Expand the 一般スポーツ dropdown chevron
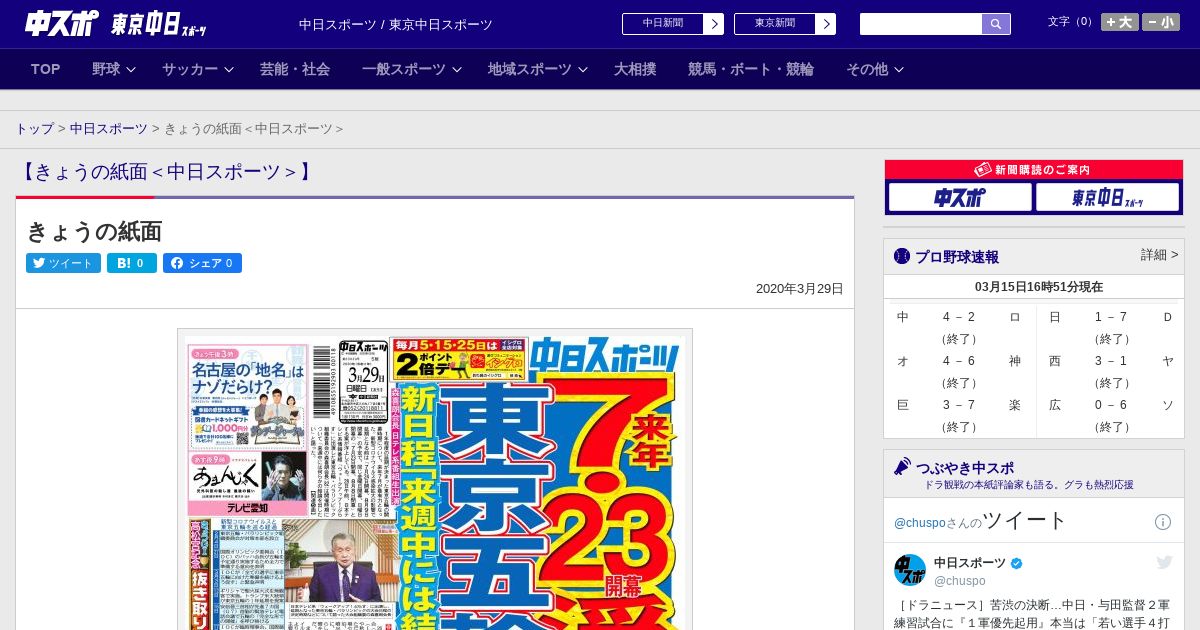This screenshot has width=1200, height=630. coord(457,70)
